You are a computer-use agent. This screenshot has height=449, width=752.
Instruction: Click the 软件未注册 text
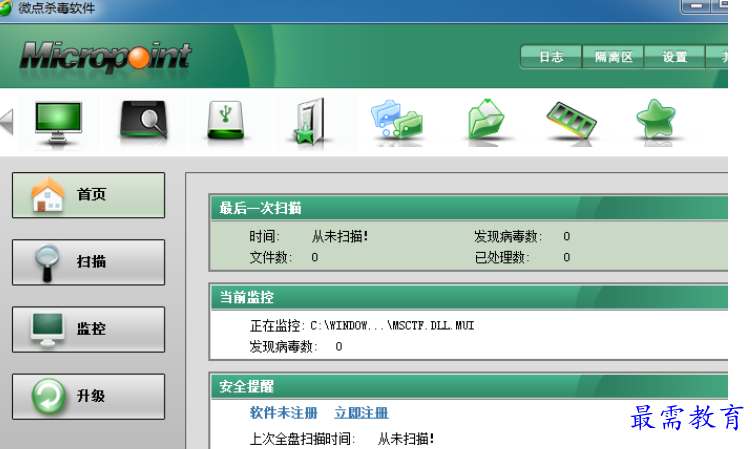point(283,413)
